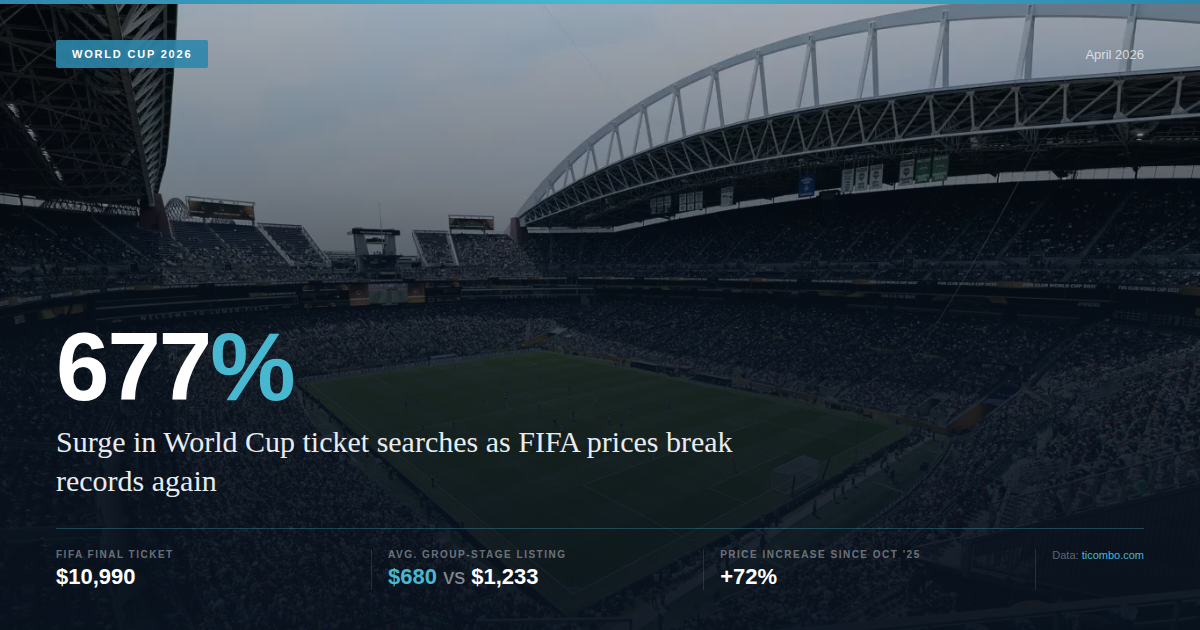Click the "Data:" source label
The height and width of the screenshot is (630, 1200).
[x=1065, y=555]
